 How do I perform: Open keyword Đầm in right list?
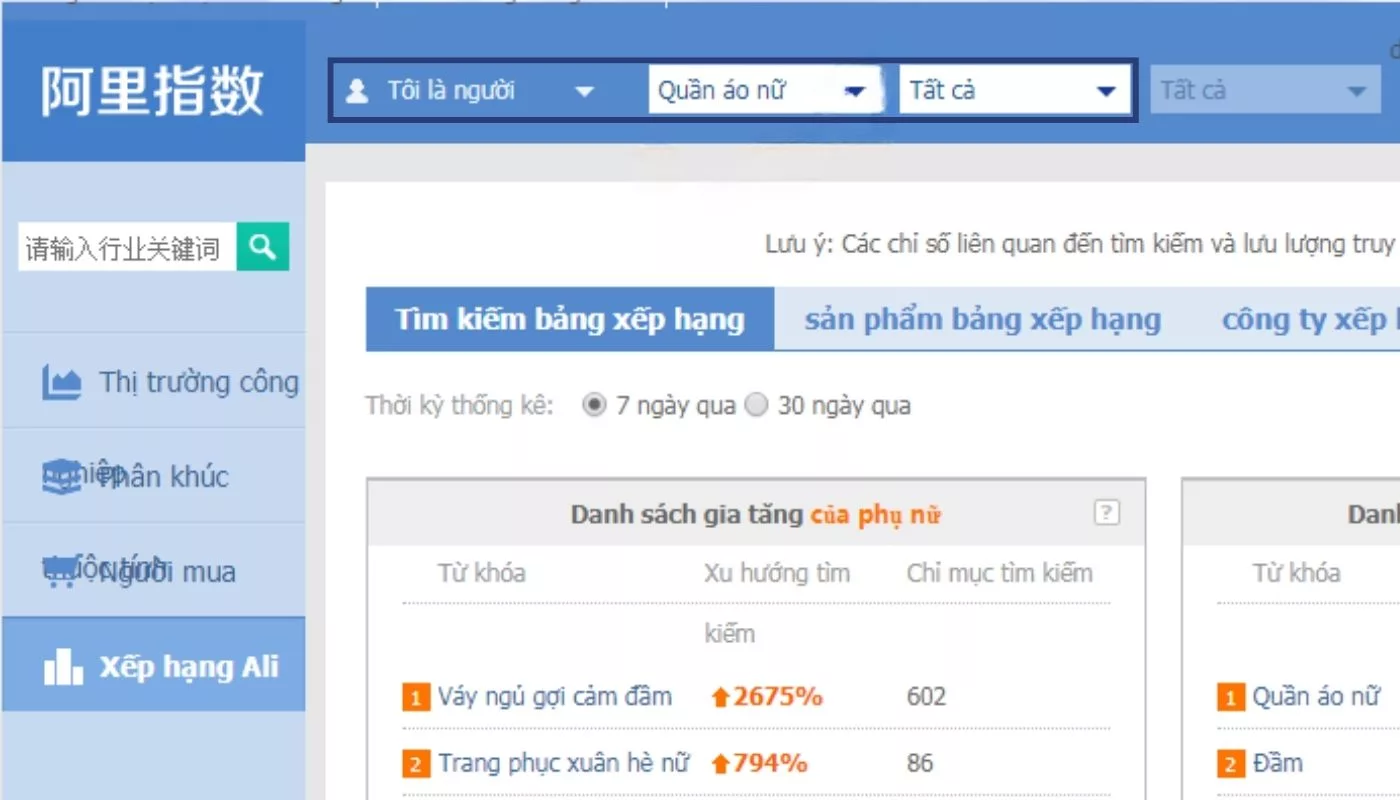(x=1278, y=764)
